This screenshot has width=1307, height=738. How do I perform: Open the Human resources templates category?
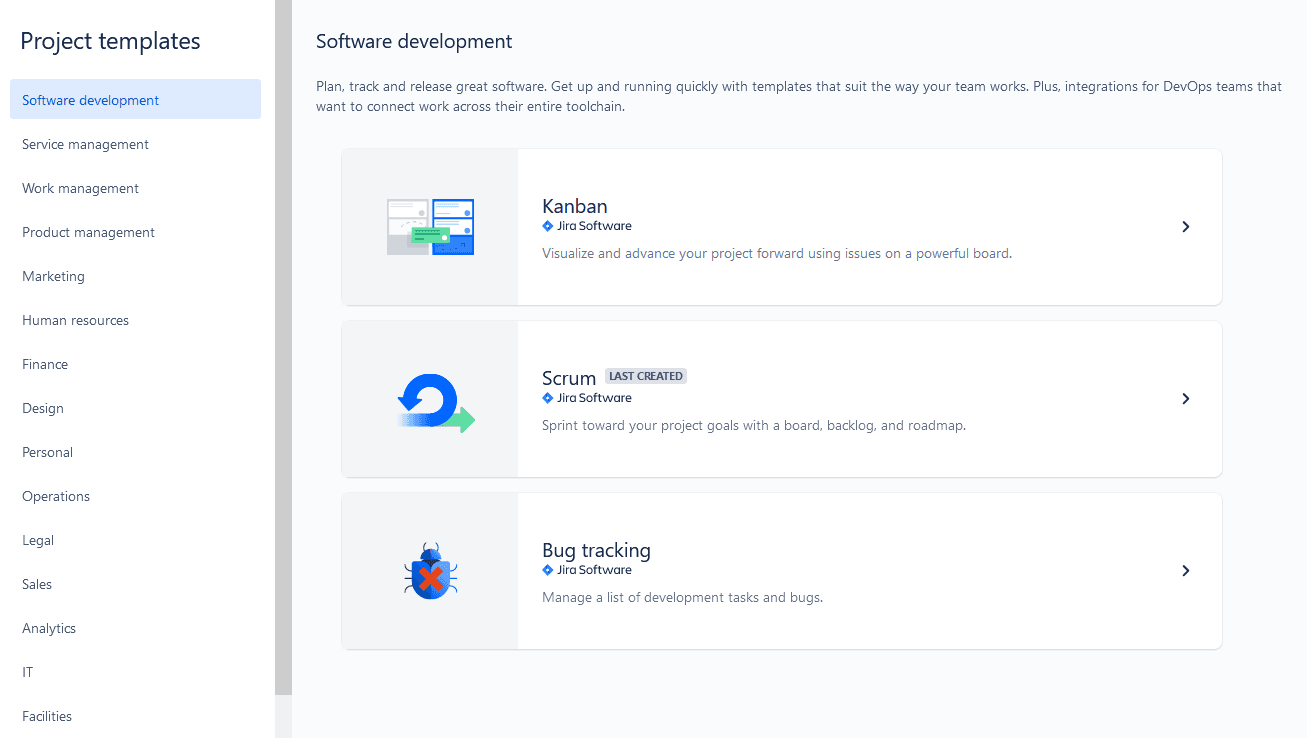pos(135,320)
